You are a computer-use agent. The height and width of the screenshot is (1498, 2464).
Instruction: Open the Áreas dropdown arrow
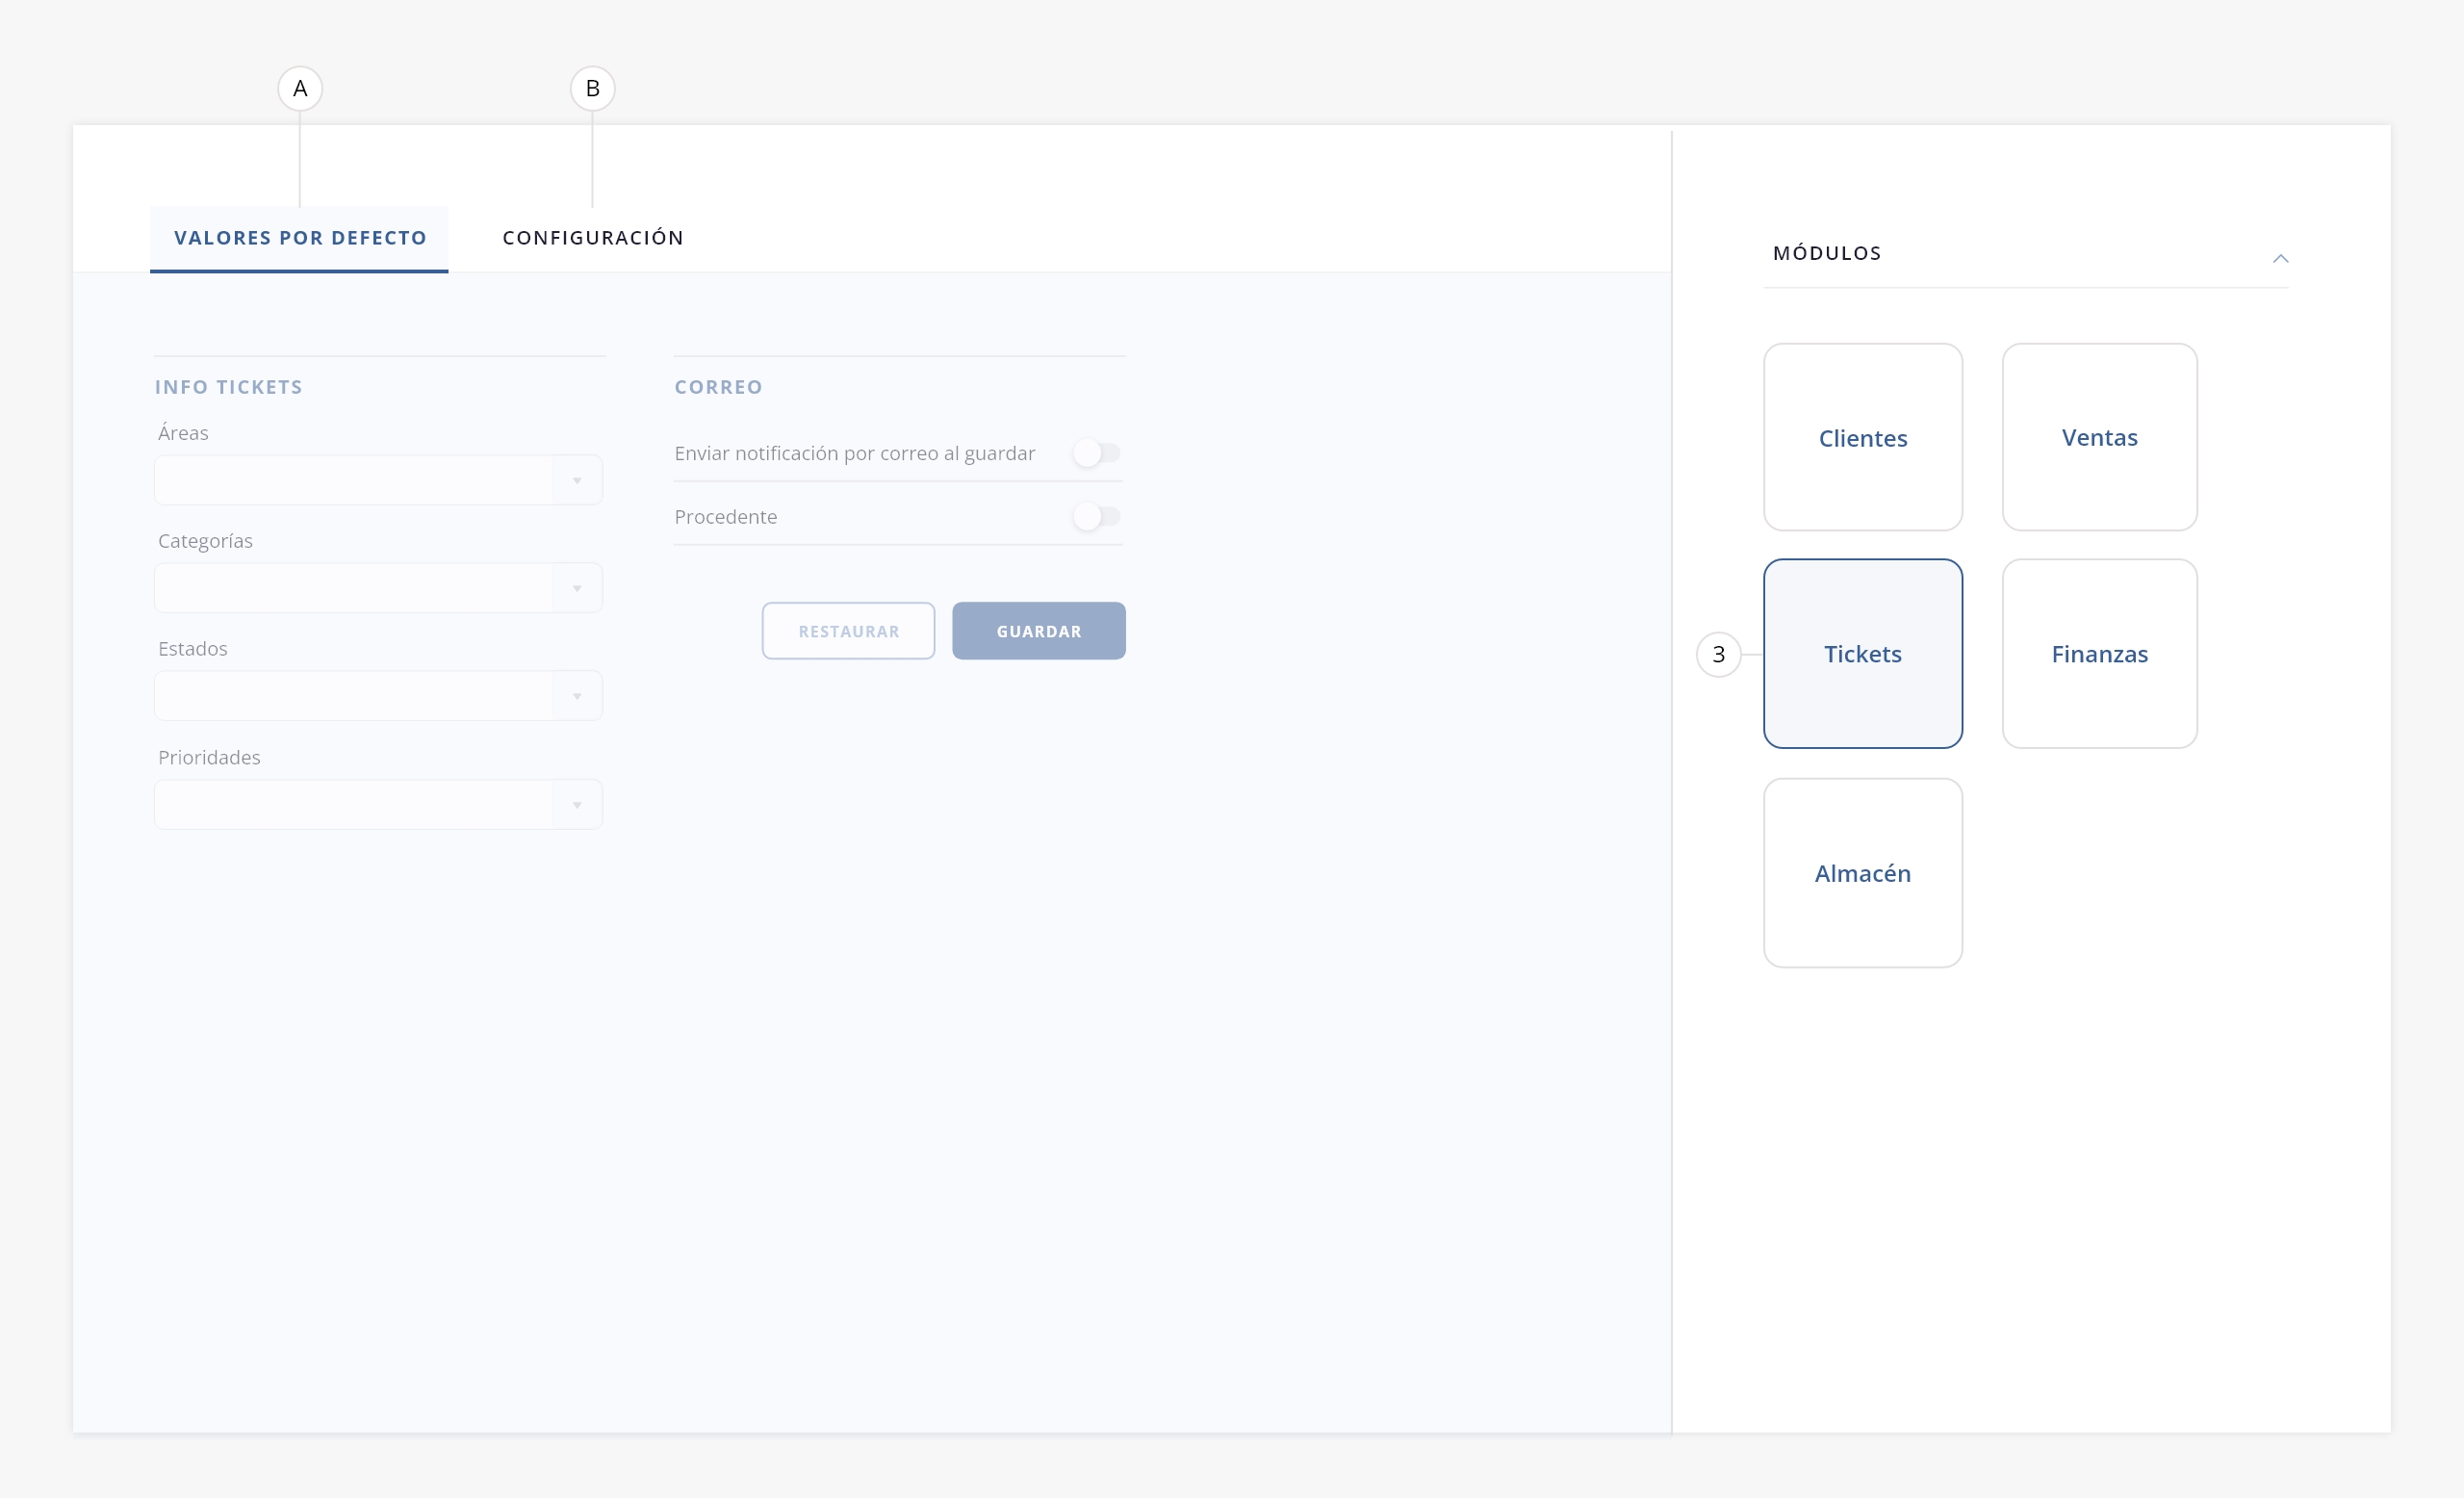click(577, 481)
